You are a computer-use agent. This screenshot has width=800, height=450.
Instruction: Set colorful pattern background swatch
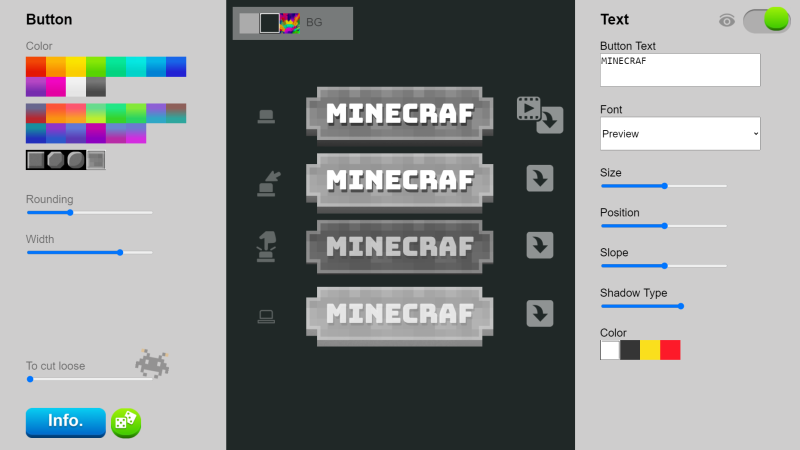(290, 23)
